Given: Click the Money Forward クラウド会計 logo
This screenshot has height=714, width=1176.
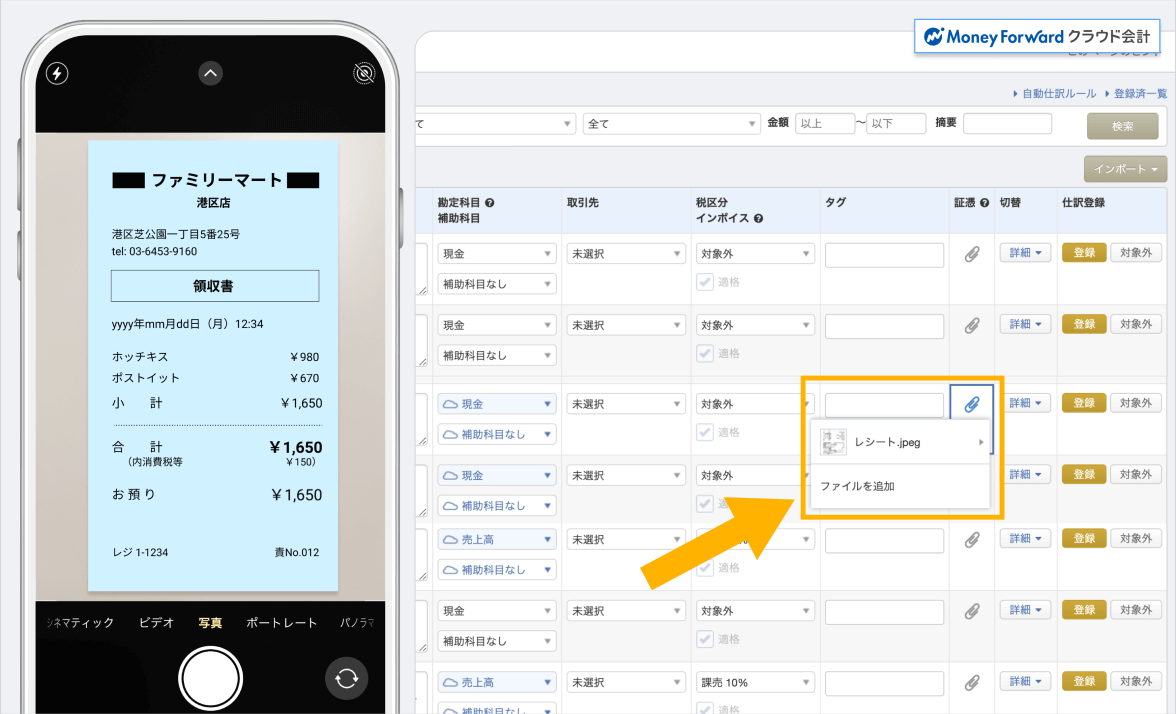Looking at the screenshot, I should [1036, 36].
